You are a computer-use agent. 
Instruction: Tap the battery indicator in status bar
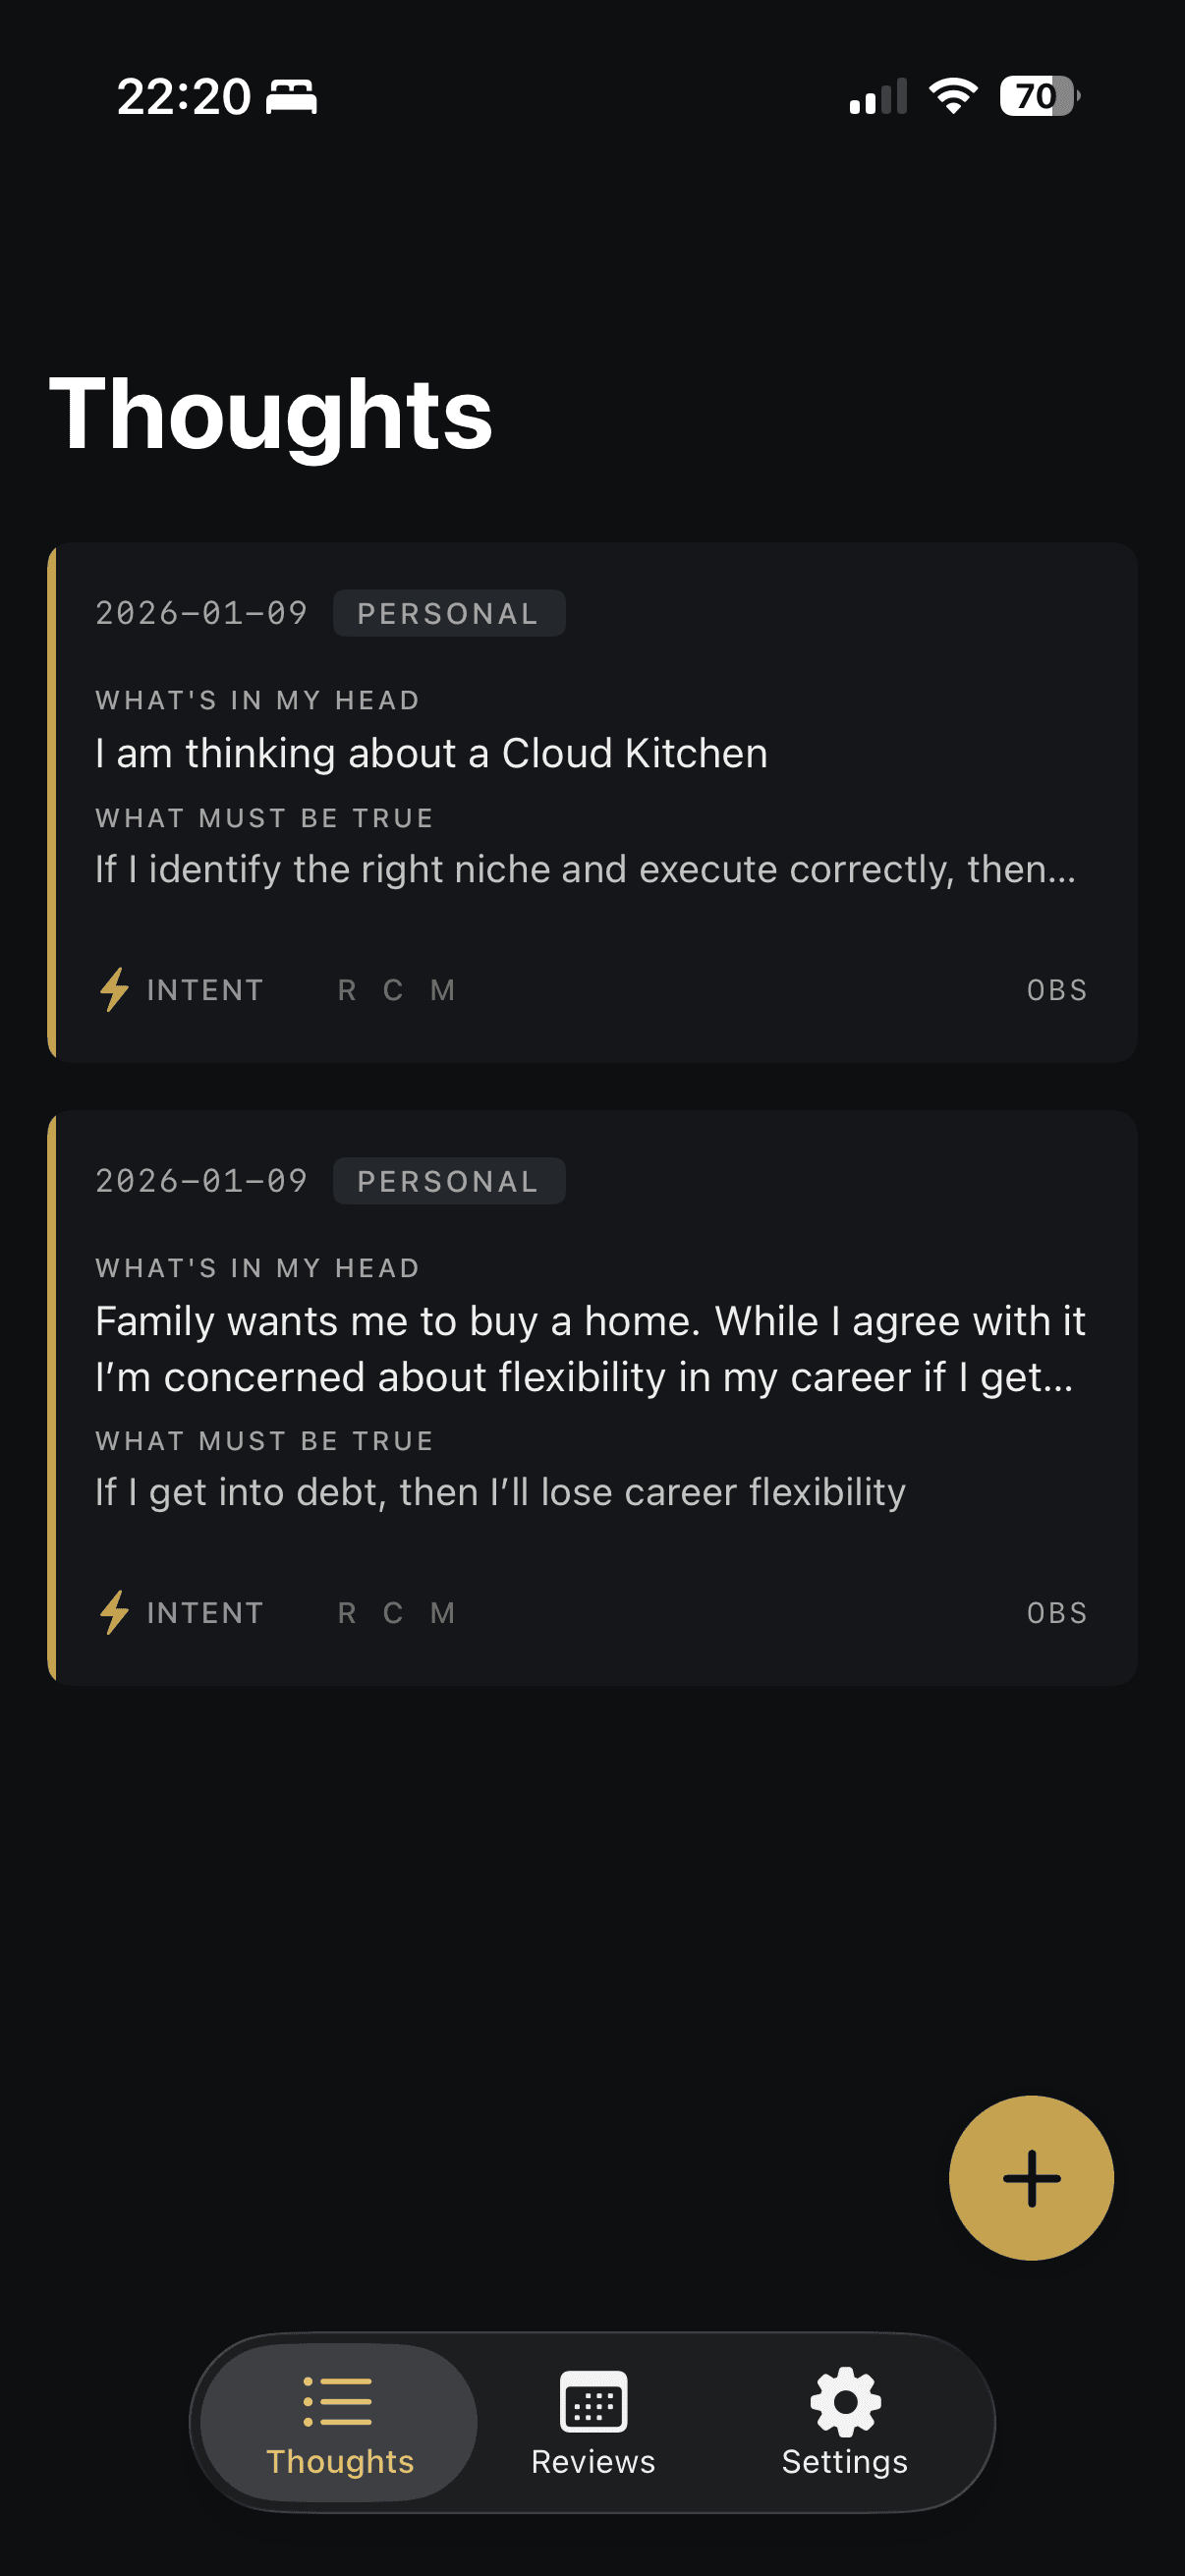click(x=1038, y=96)
